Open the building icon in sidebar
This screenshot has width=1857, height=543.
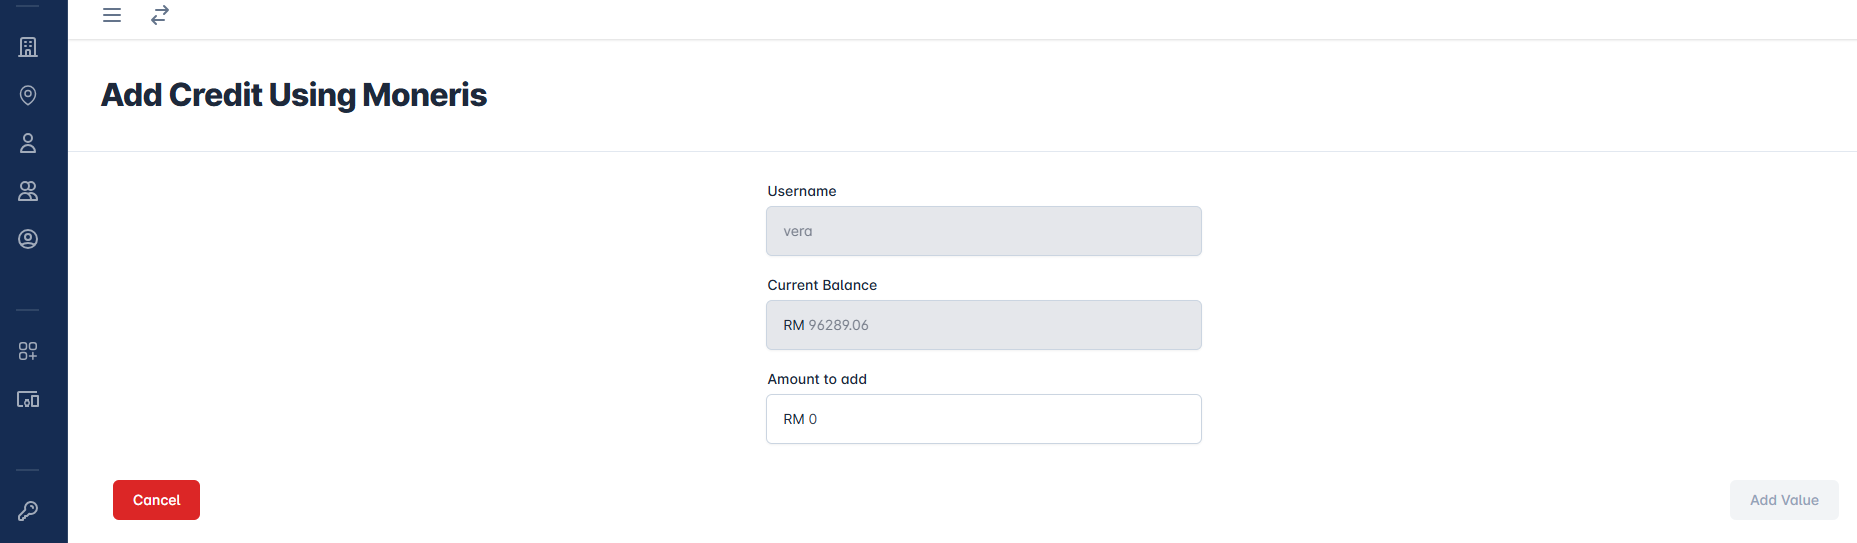(28, 47)
